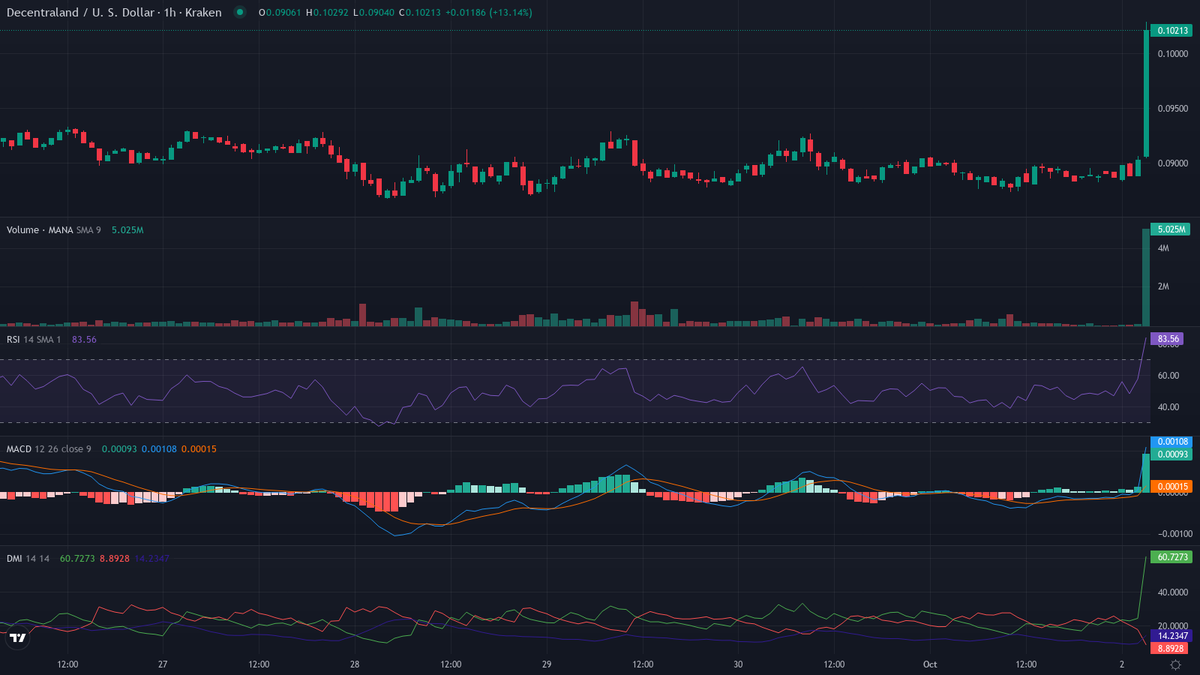Open the MACD 12 26 close 9 legend
The image size is (1200, 675).
click(111, 449)
